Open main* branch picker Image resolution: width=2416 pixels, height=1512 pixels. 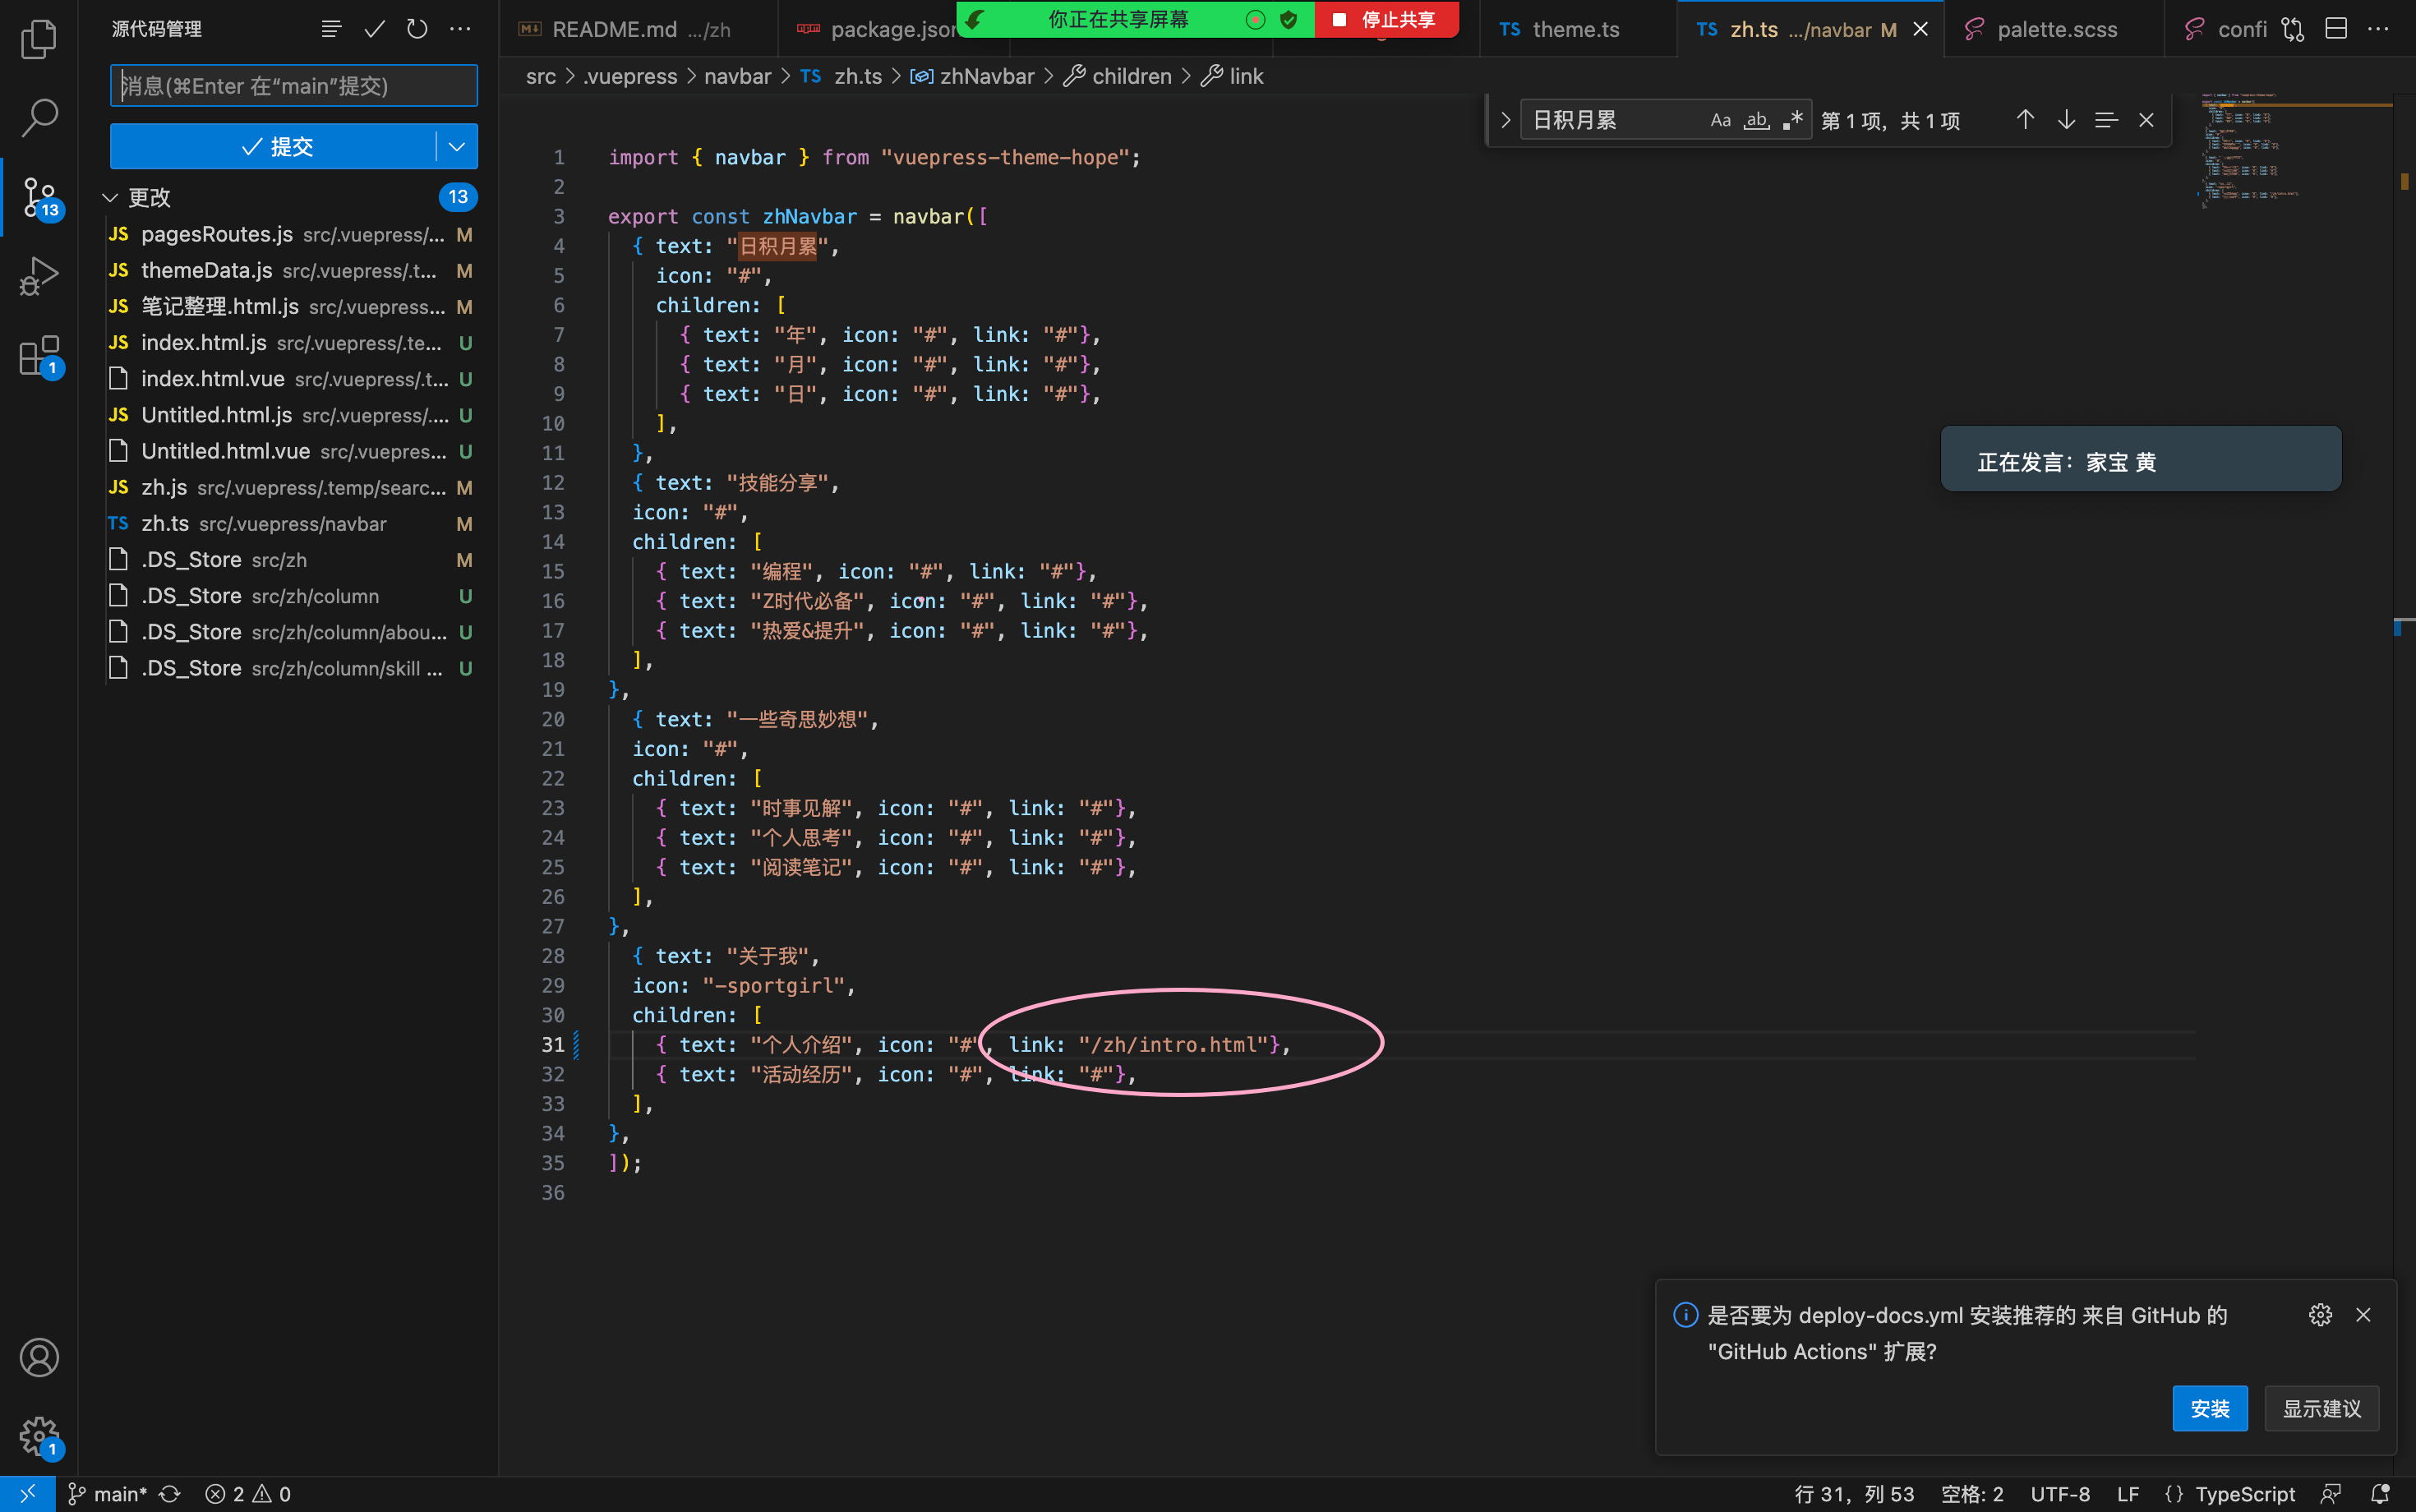coord(108,1494)
